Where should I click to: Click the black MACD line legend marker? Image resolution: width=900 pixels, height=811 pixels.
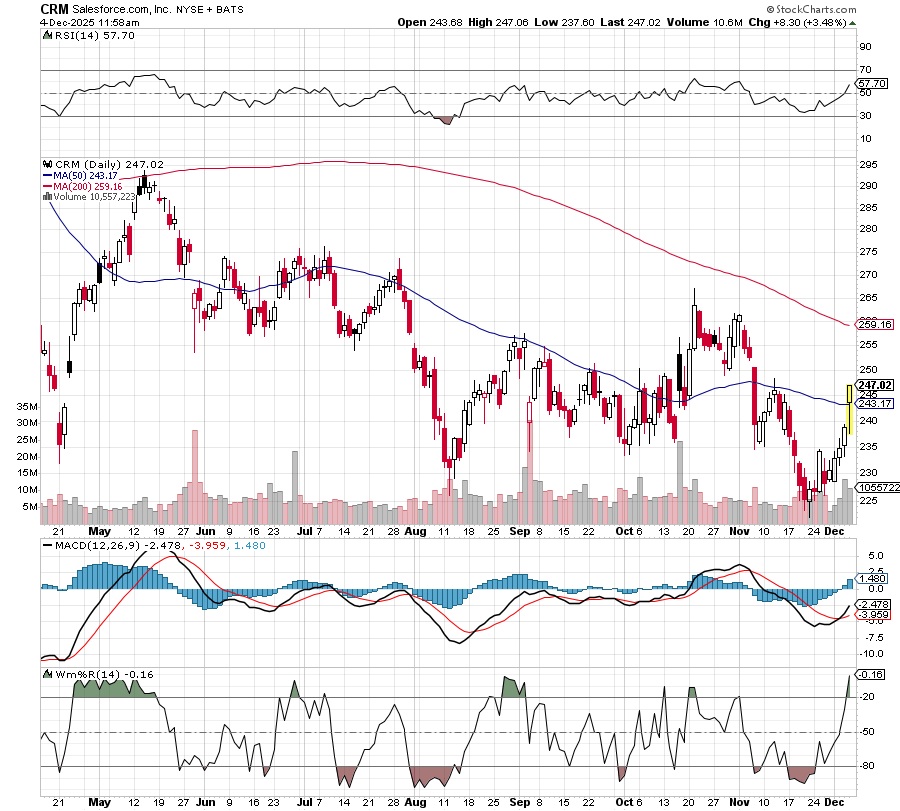tap(47, 545)
